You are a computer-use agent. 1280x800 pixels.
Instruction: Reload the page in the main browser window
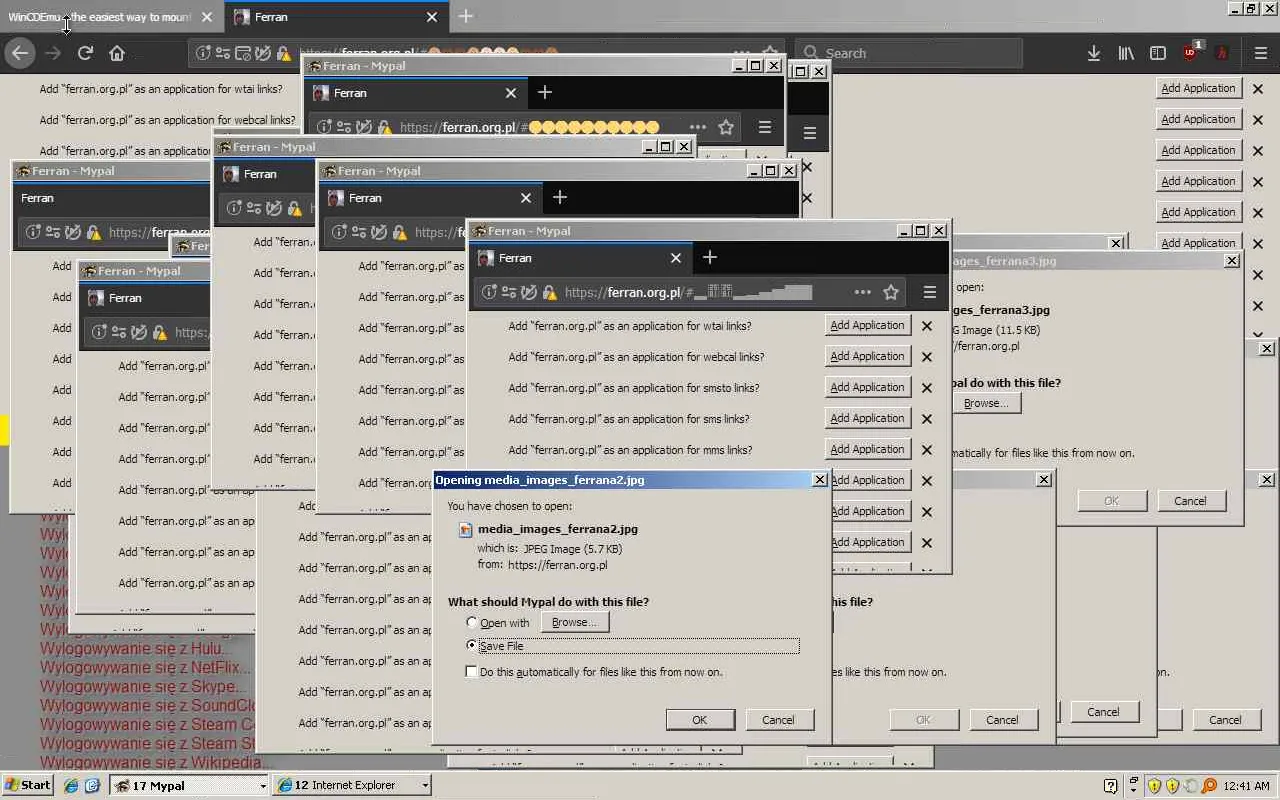click(85, 53)
